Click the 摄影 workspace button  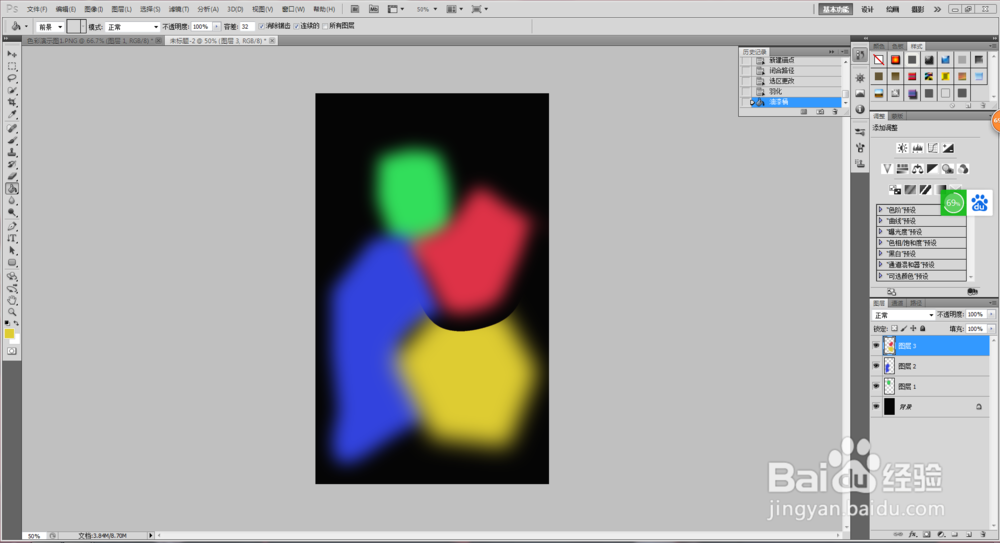tap(918, 9)
